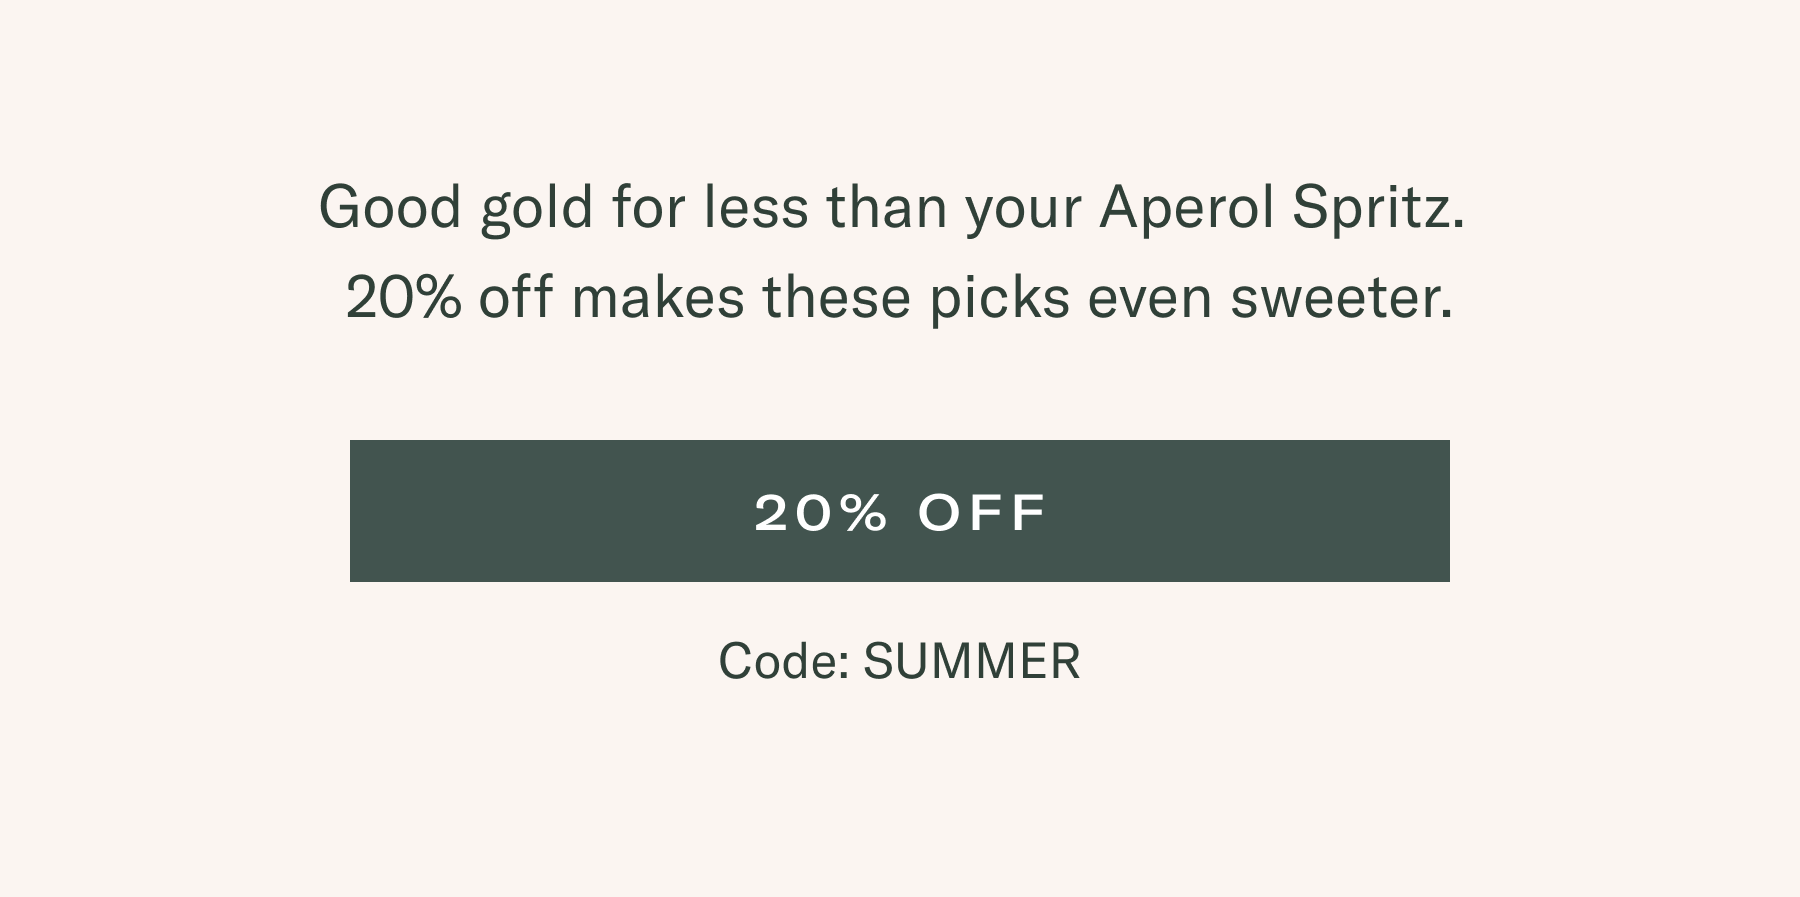Viewport: 1800px width, 897px height.
Task: Click the word 'even' in the second line
Action: (x=1150, y=300)
